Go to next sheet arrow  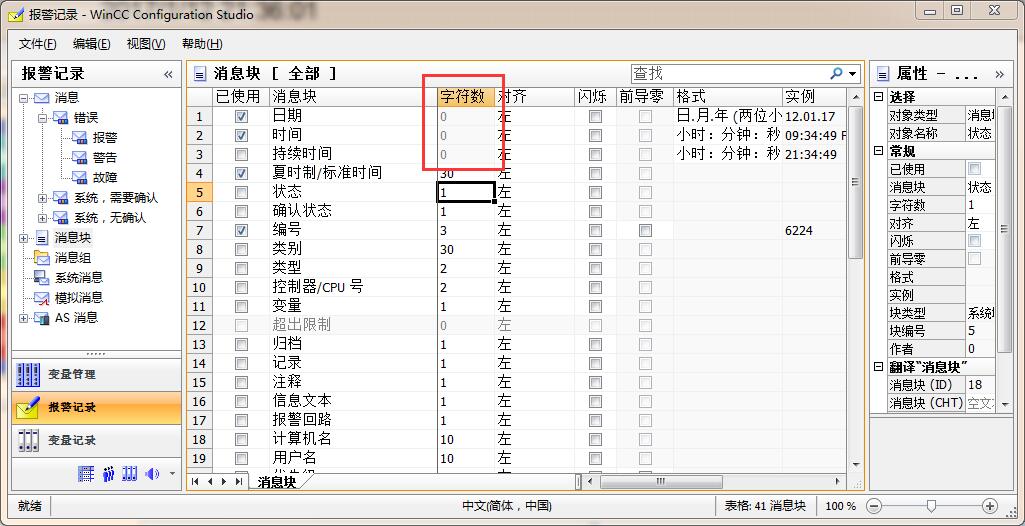tap(224, 482)
